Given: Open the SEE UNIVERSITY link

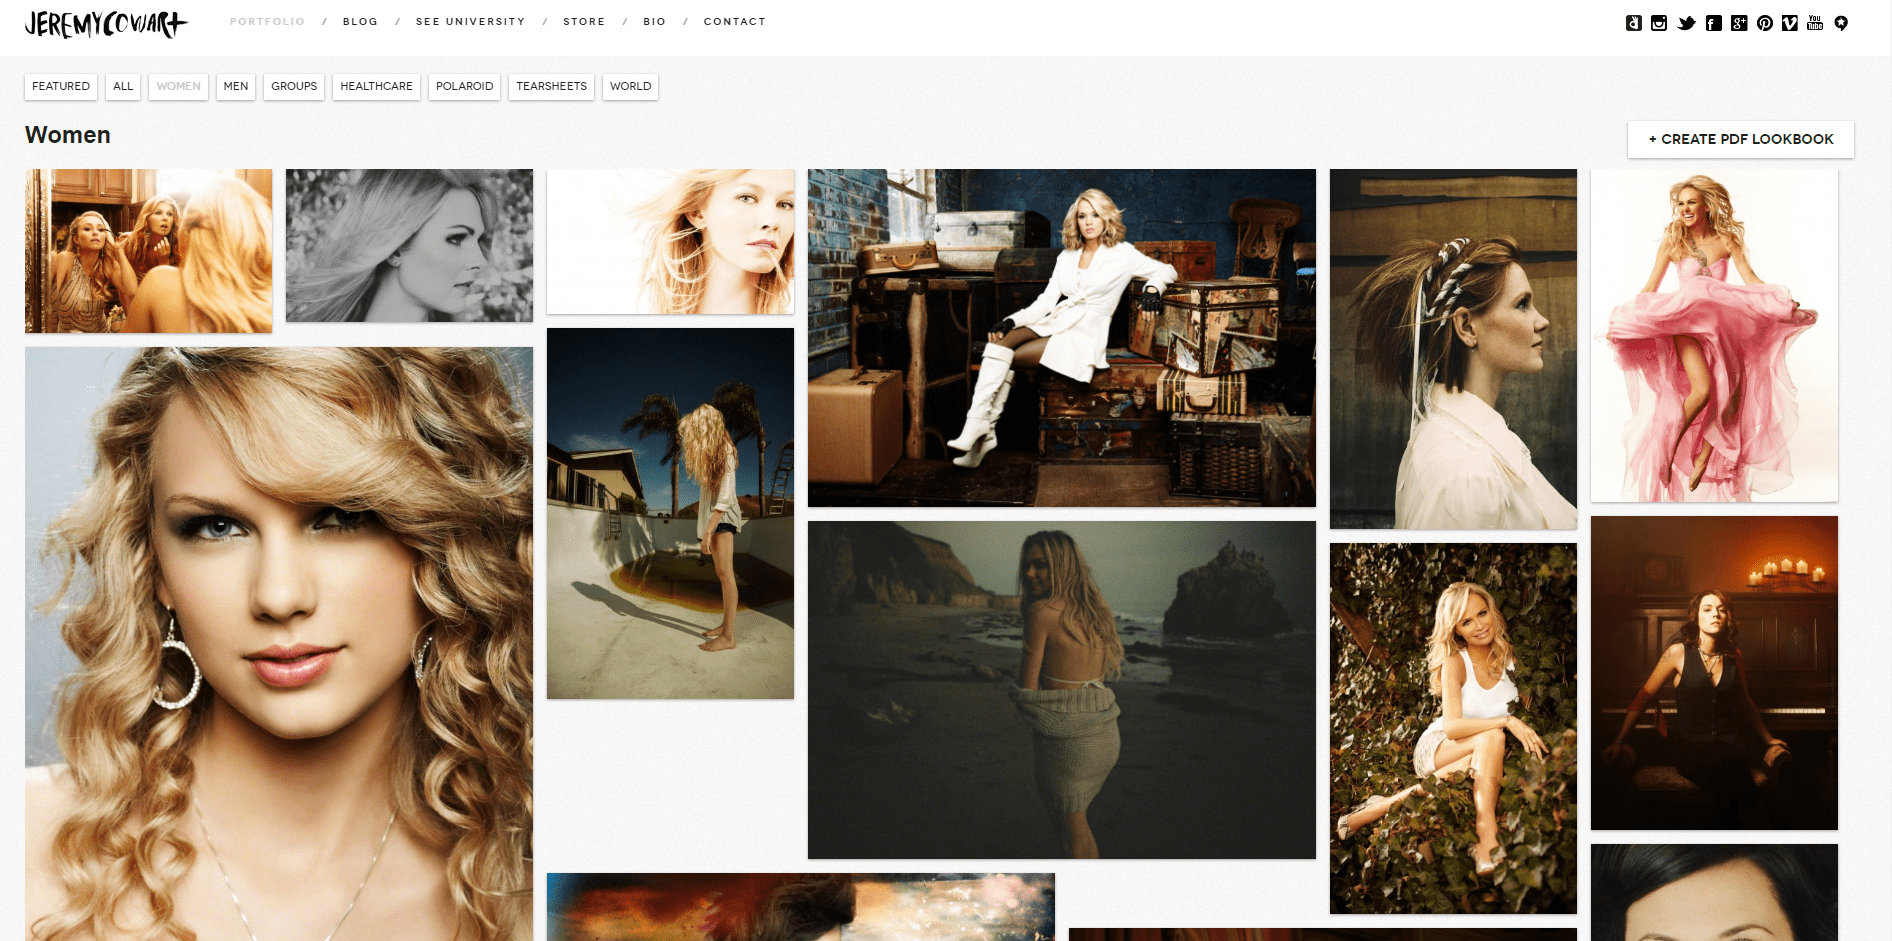Looking at the screenshot, I should 471,21.
